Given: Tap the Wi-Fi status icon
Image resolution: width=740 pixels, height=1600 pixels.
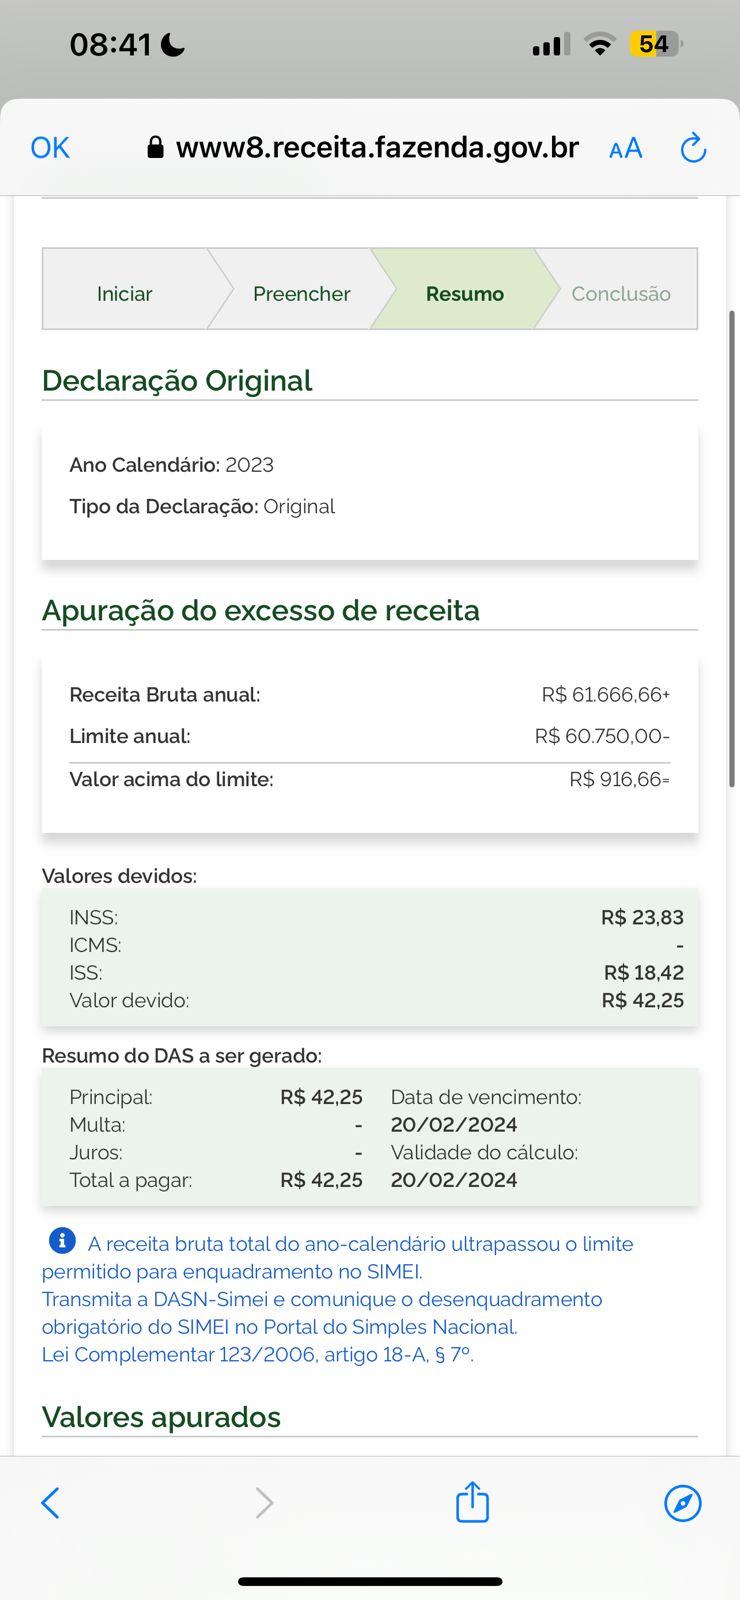Looking at the screenshot, I should tap(600, 44).
